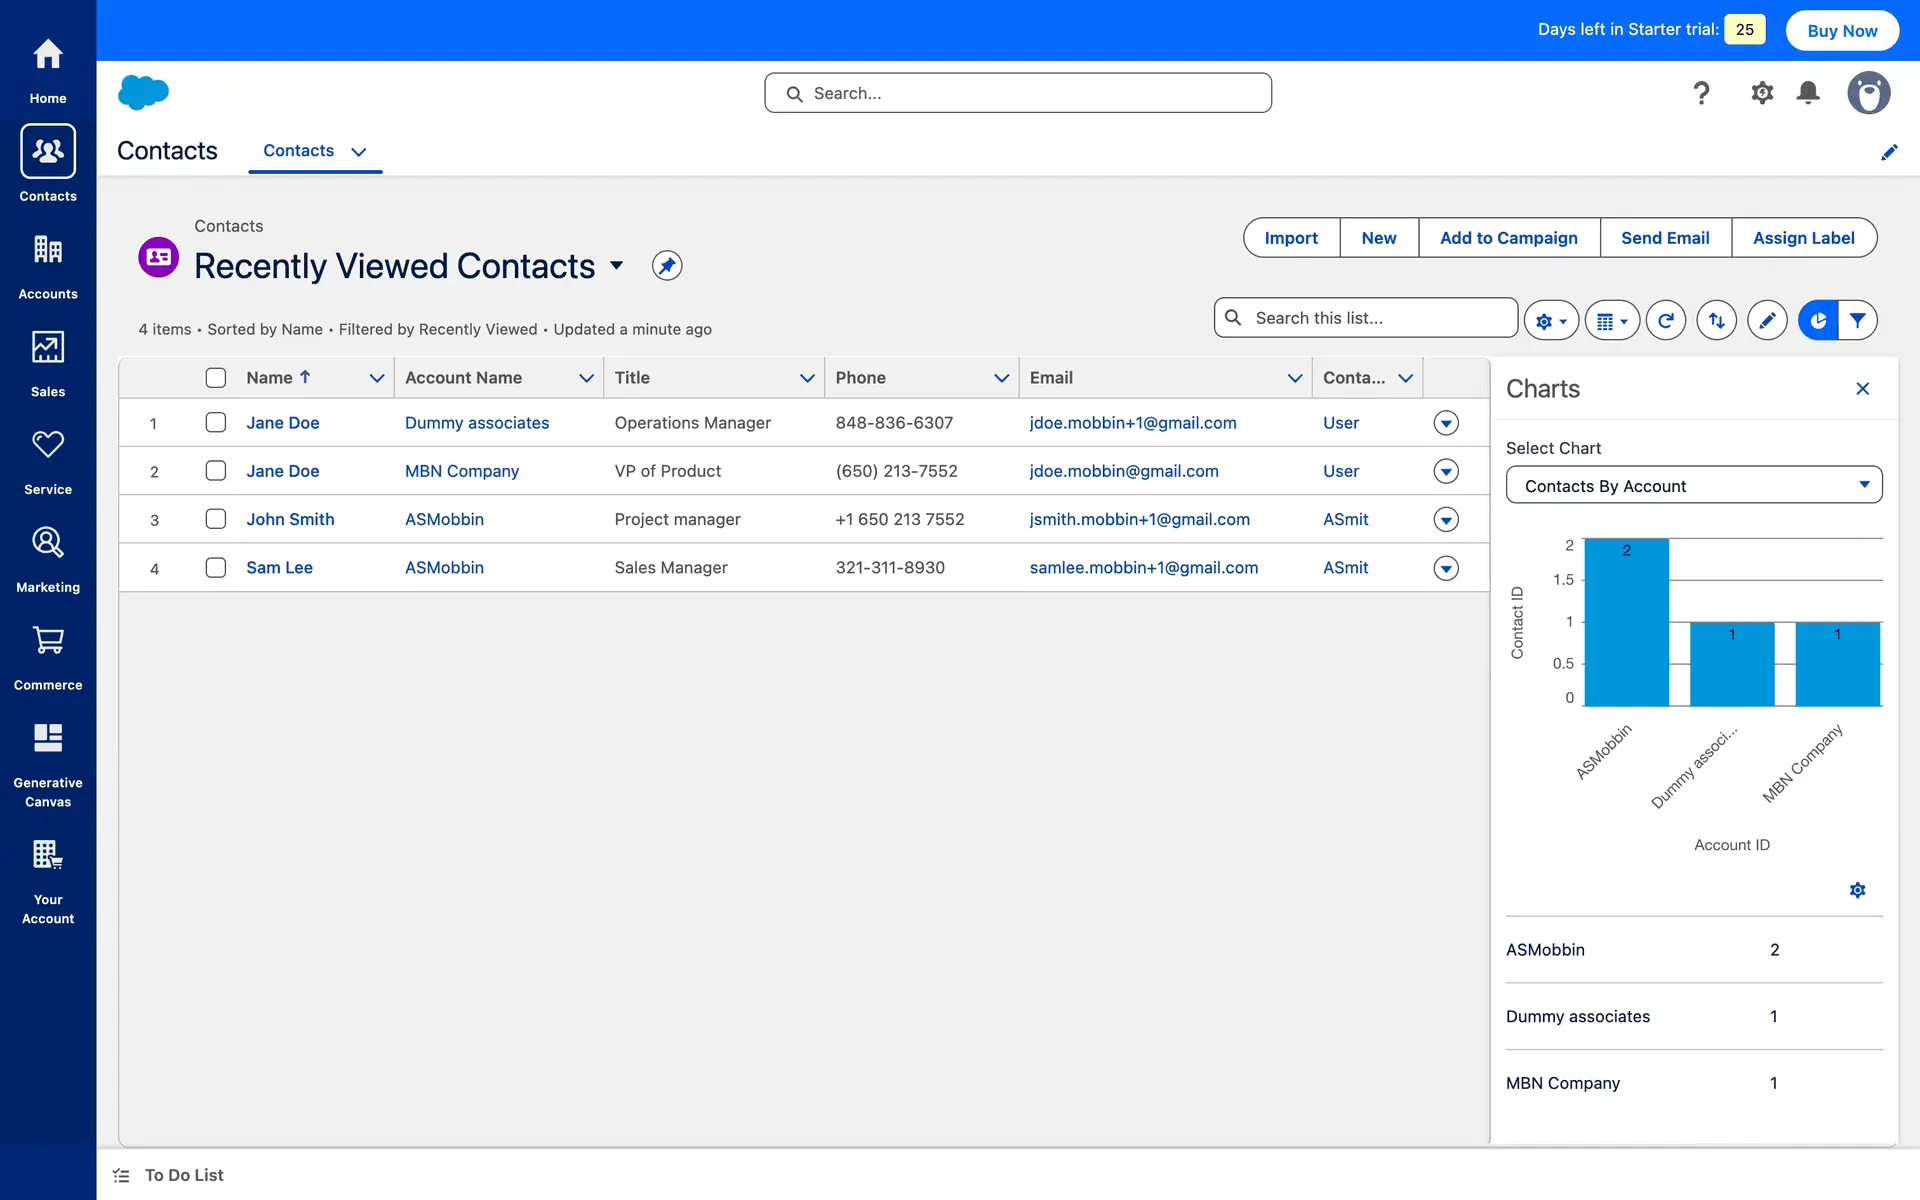Select the Contacts navigation tab
Image resolution: width=1920 pixels, height=1200 pixels.
click(299, 151)
